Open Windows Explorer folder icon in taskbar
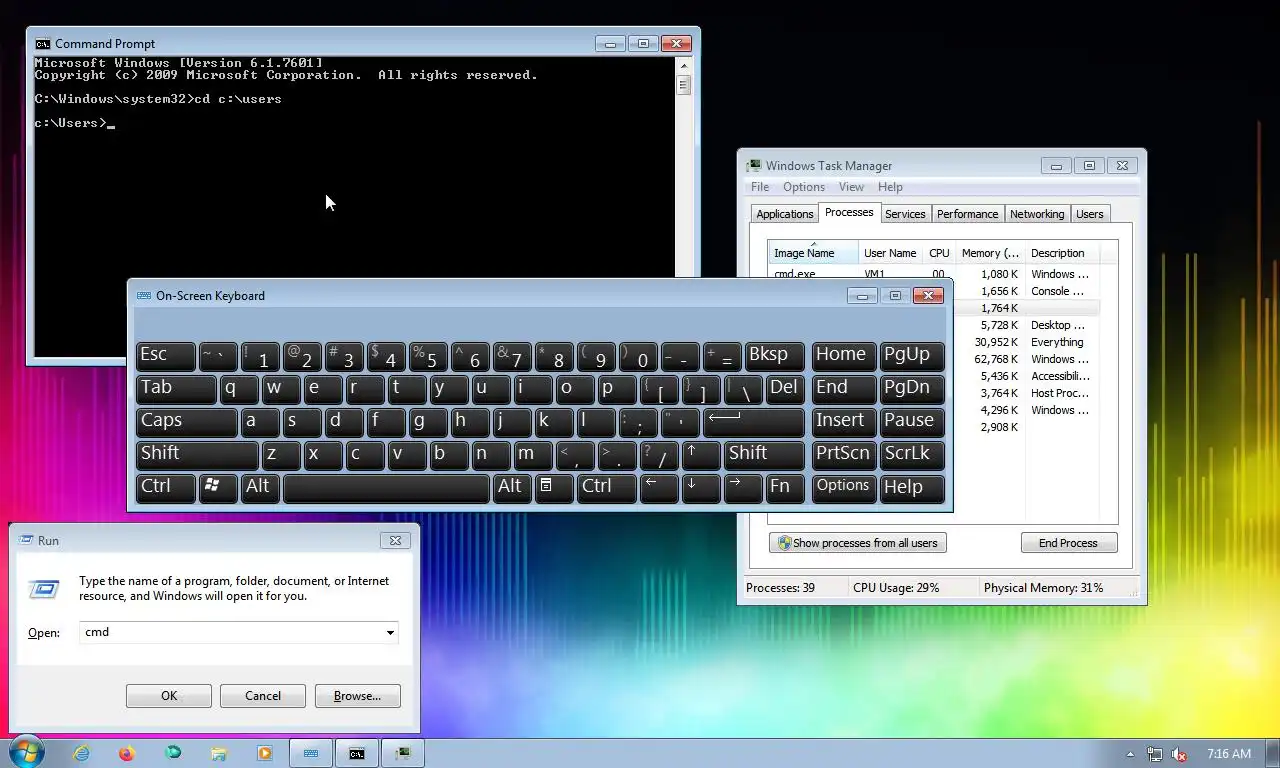This screenshot has width=1280, height=768. click(219, 753)
